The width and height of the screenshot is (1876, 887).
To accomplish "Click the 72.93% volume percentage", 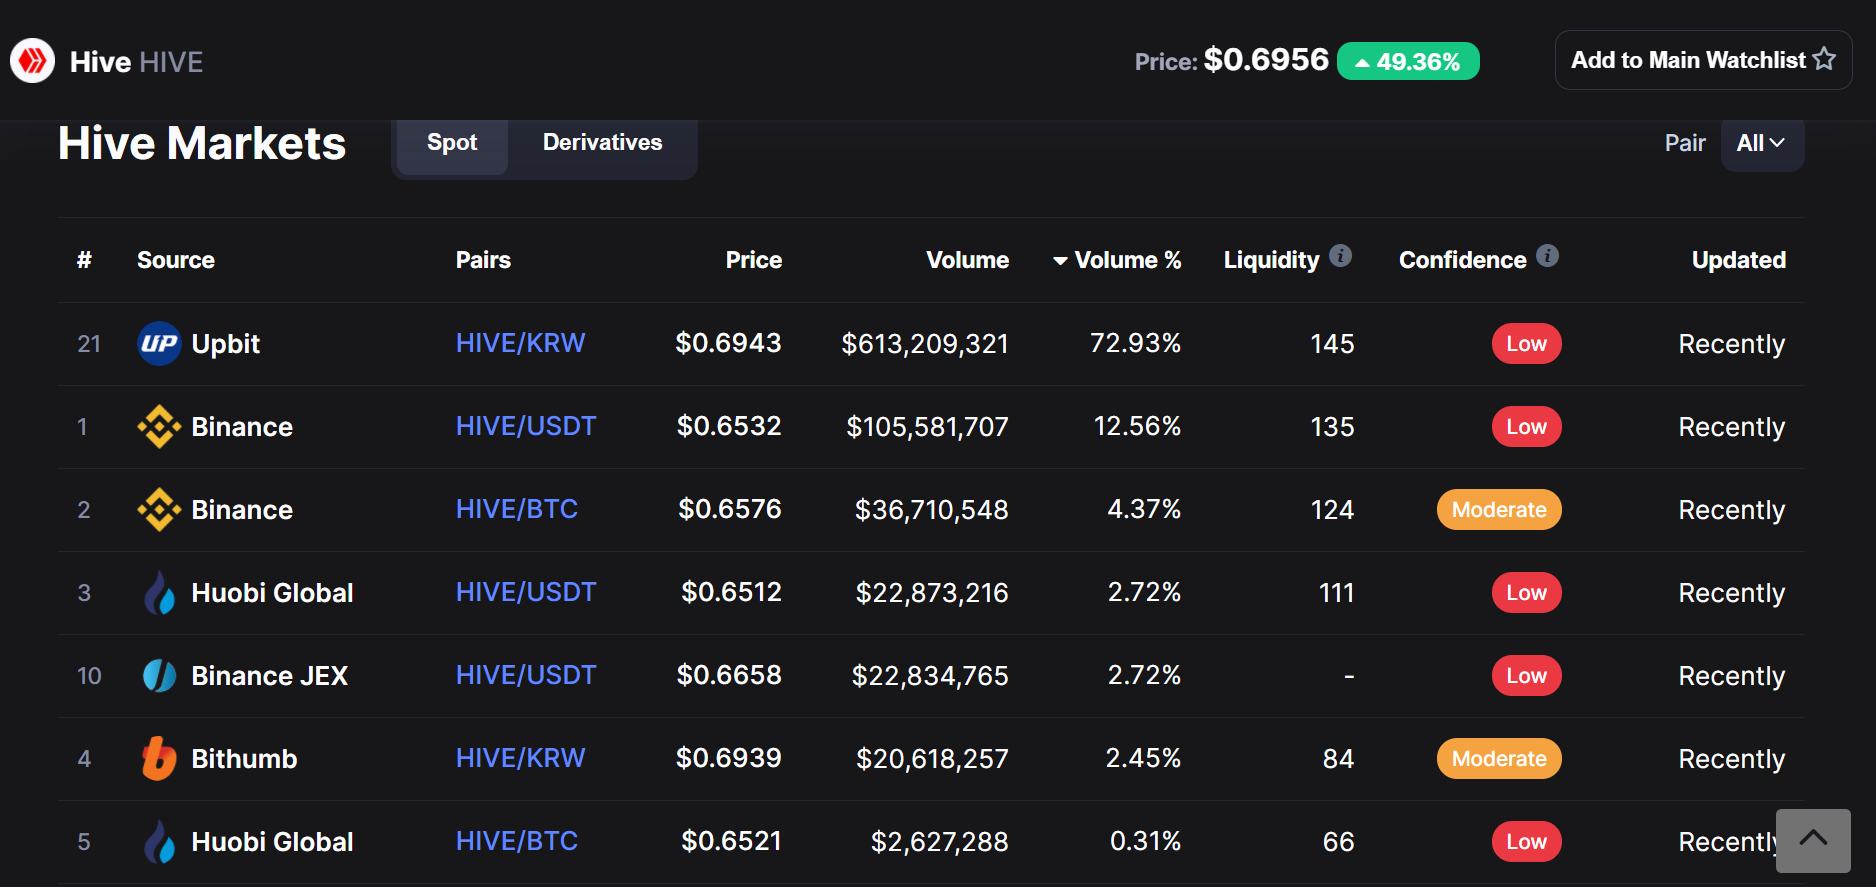I will click(1135, 343).
